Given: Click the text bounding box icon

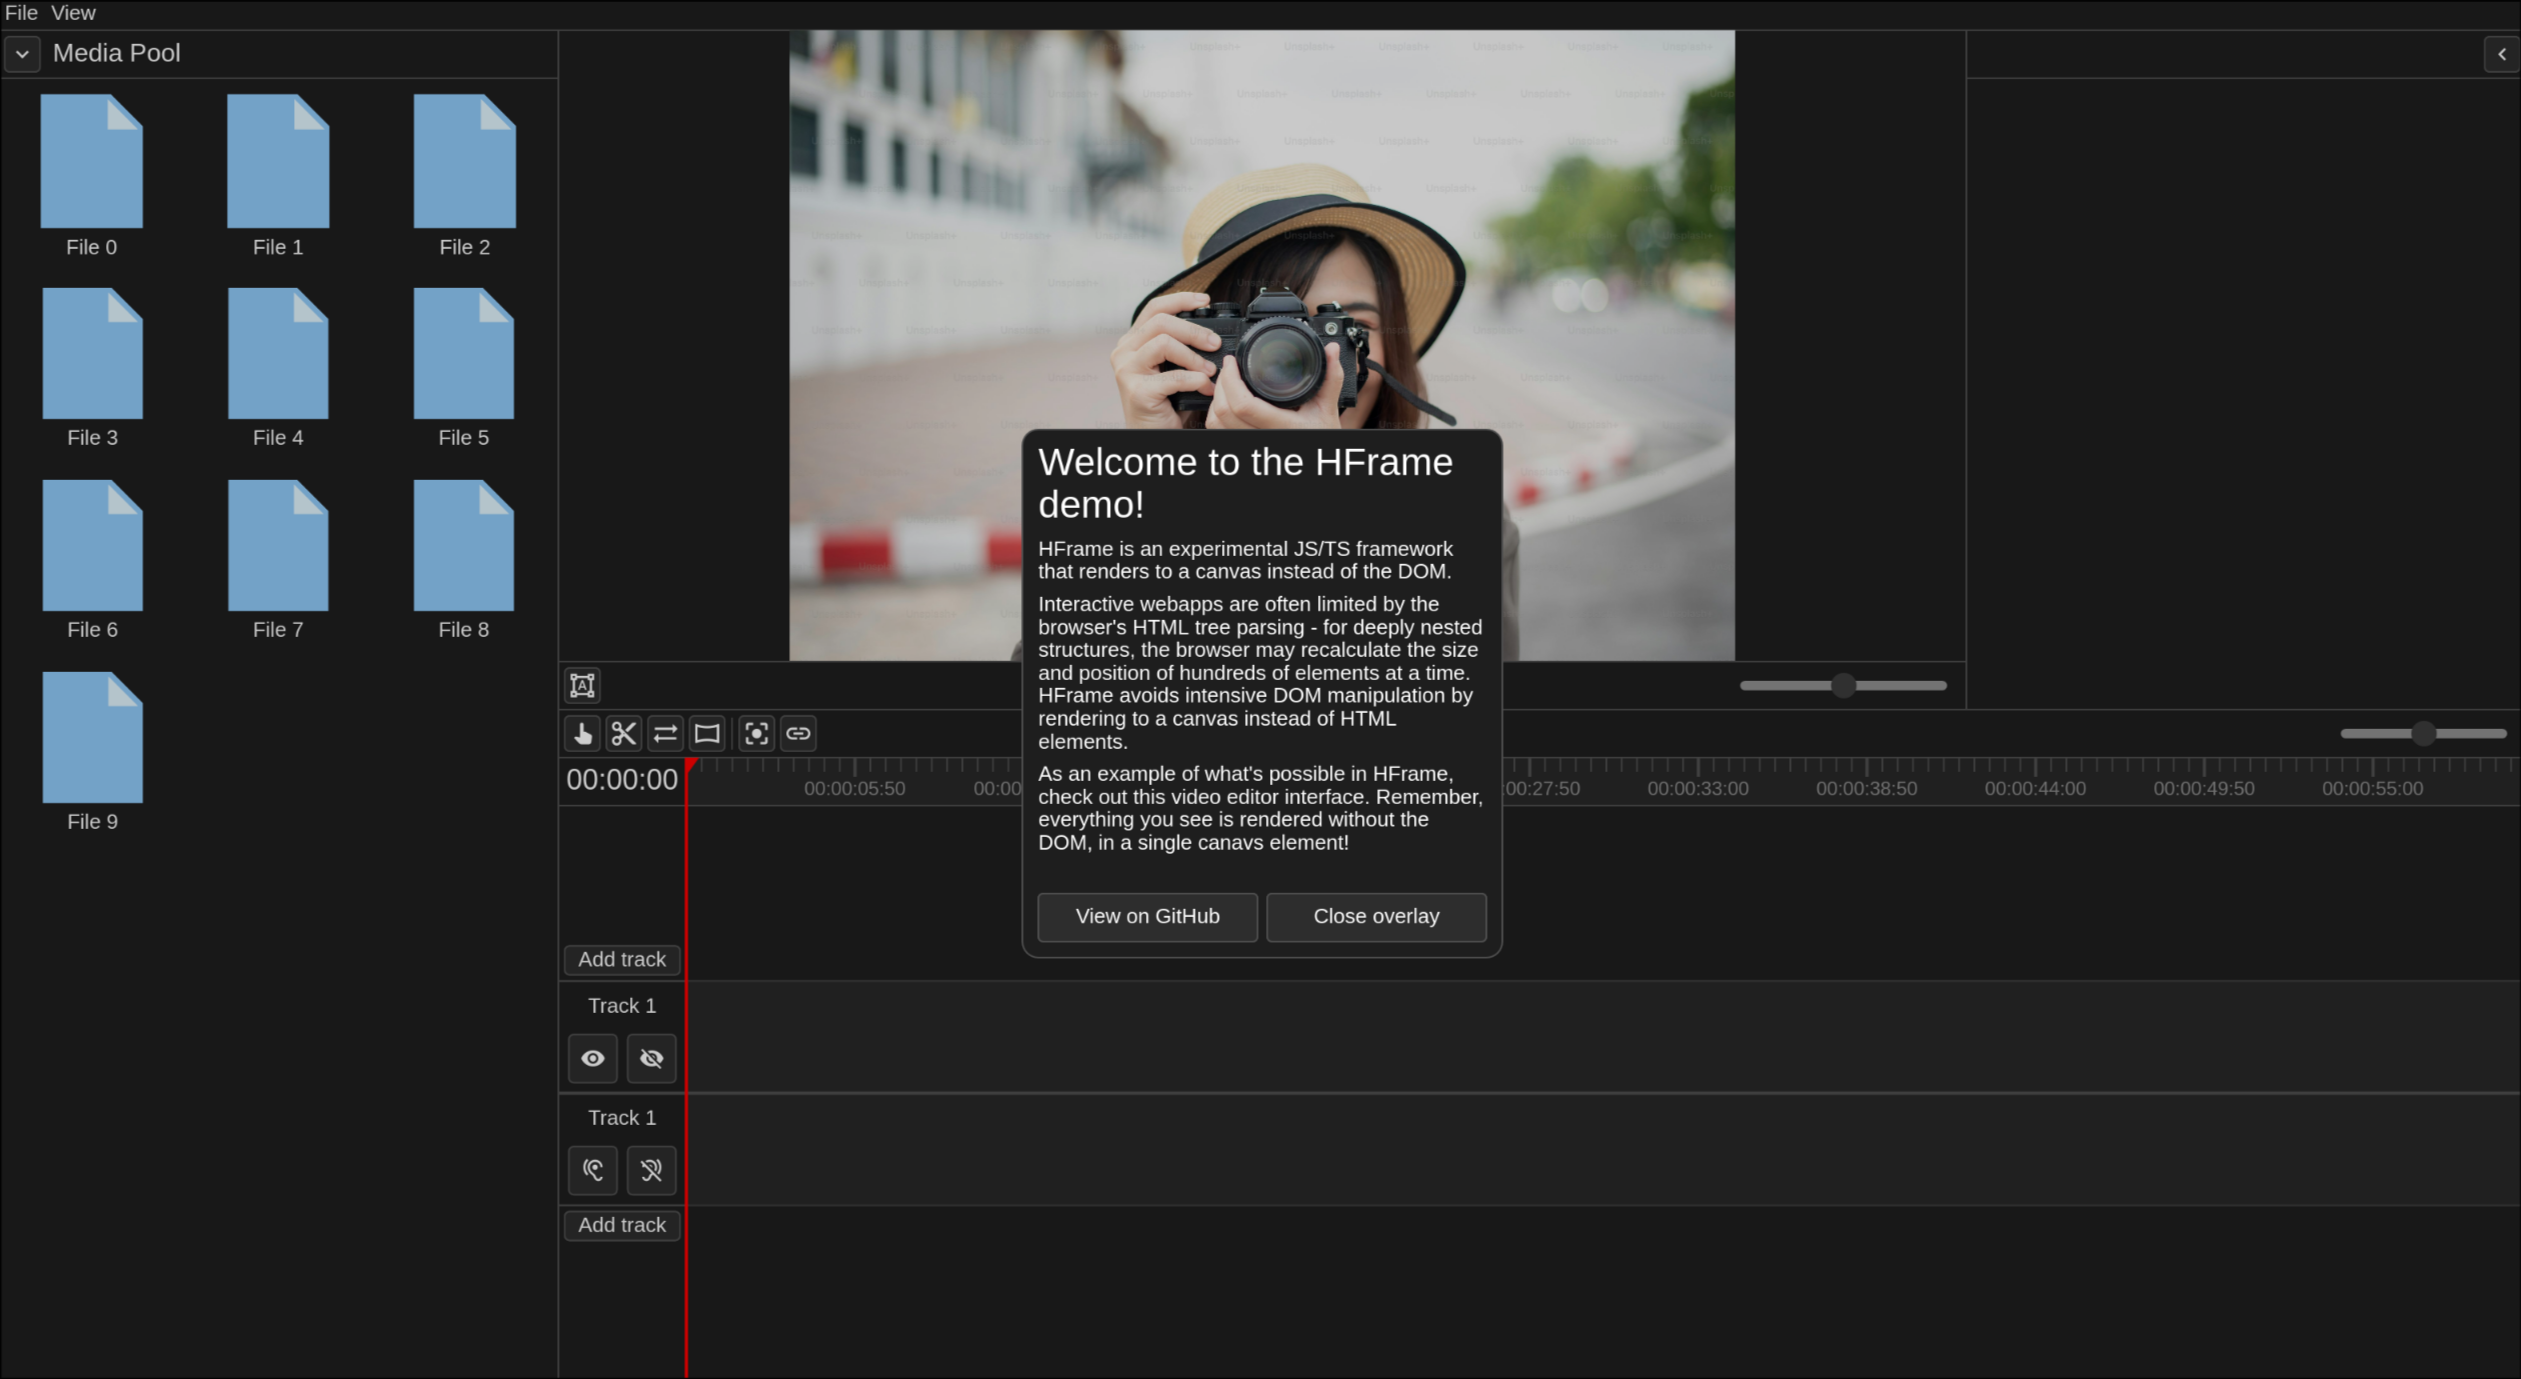Looking at the screenshot, I should click(582, 686).
